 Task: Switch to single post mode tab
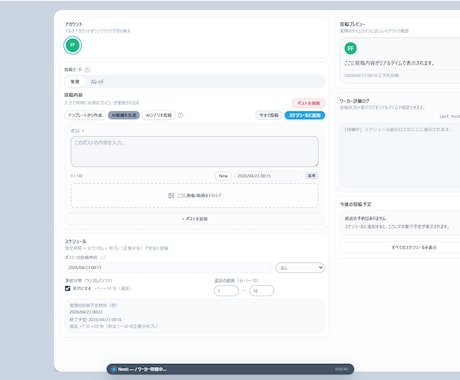pos(75,82)
